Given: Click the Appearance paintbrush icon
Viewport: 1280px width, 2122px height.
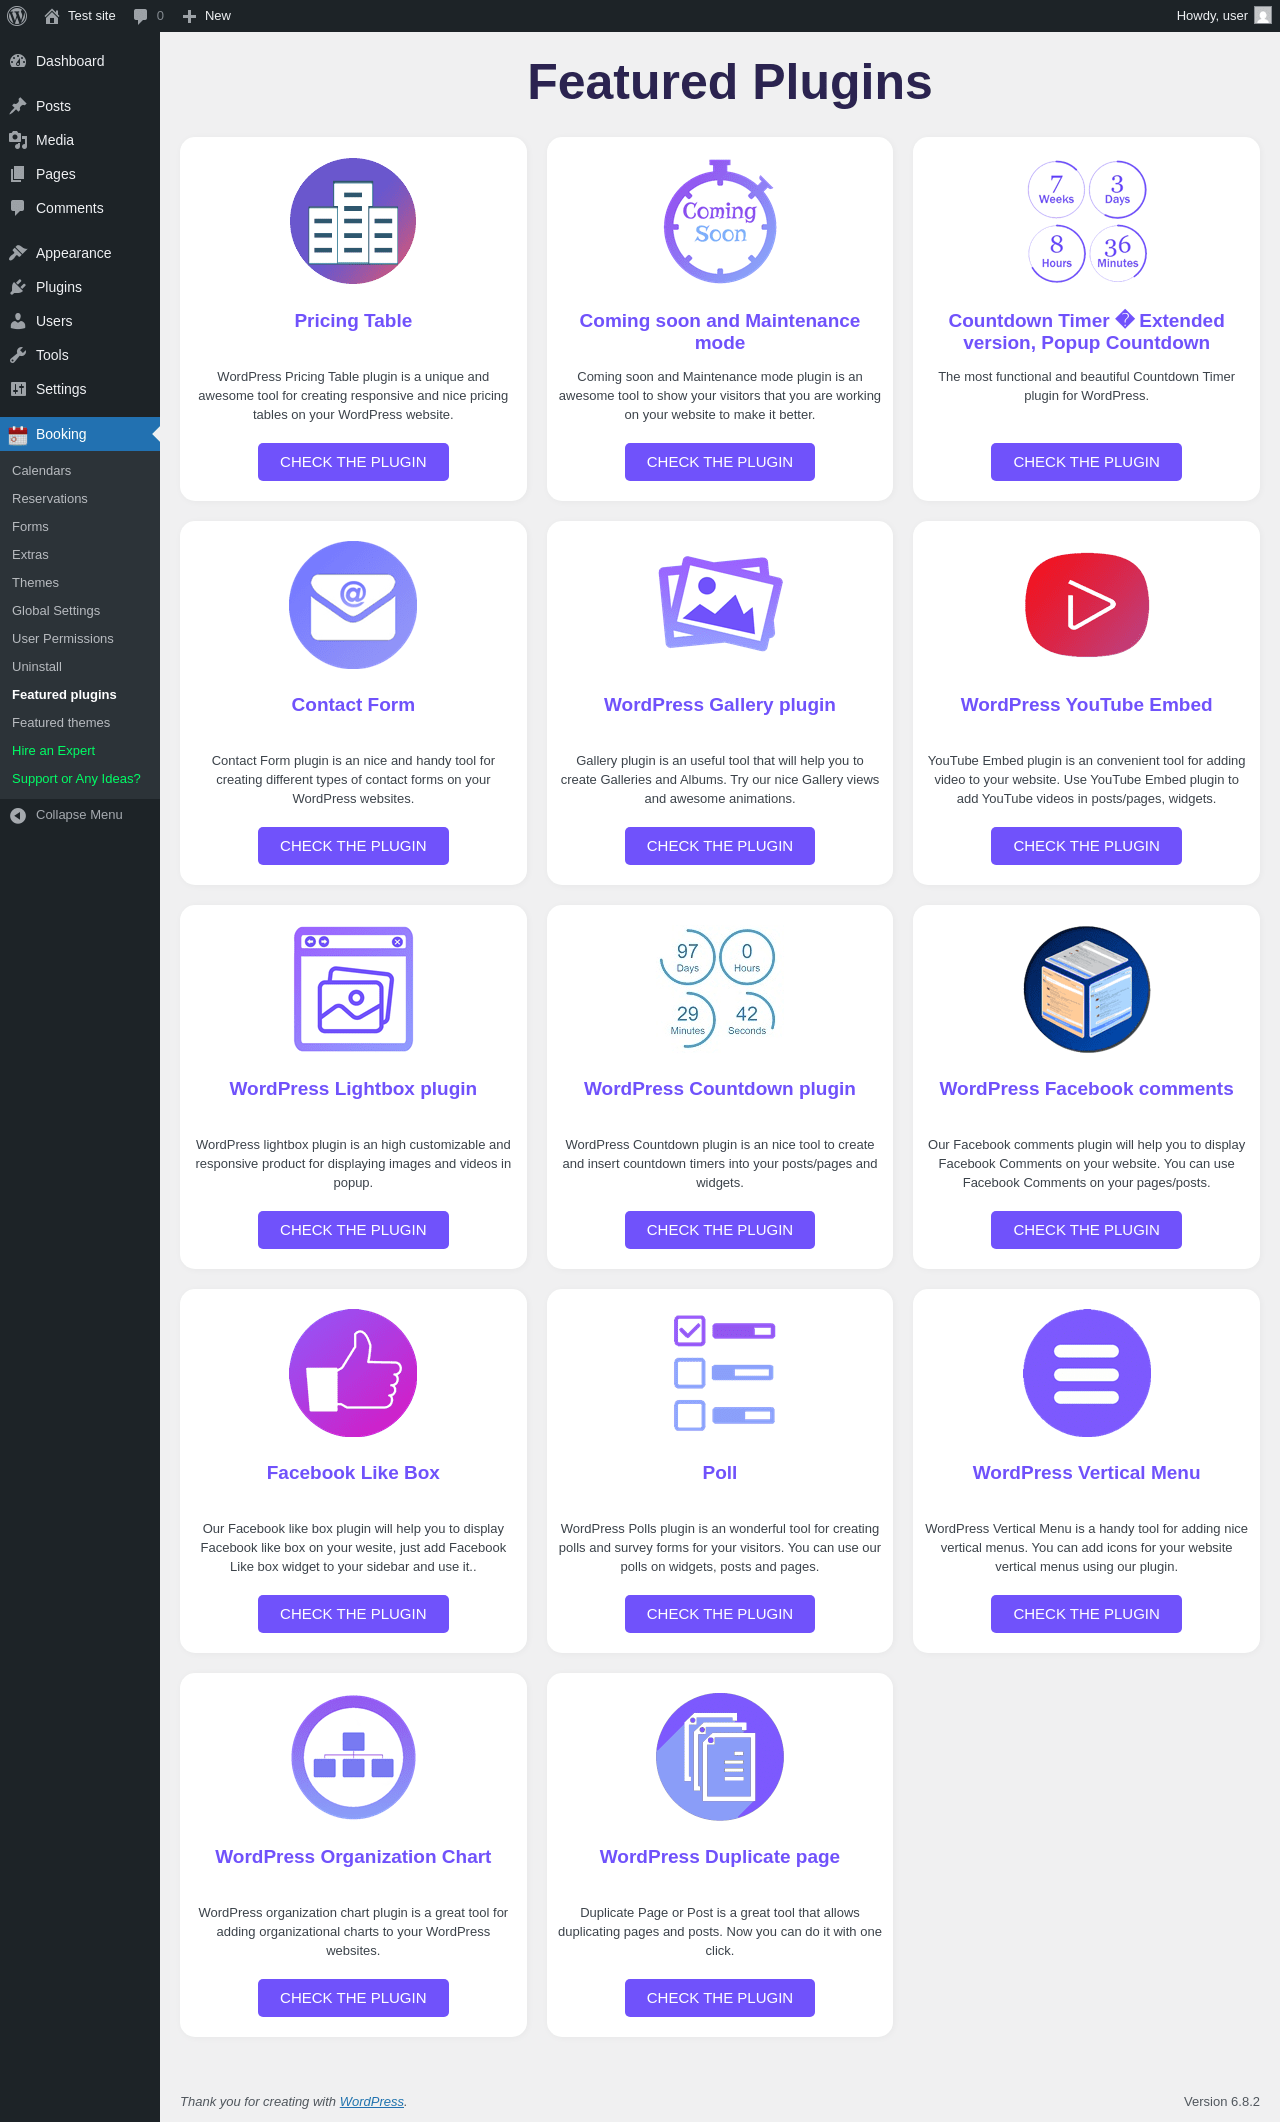Looking at the screenshot, I should pos(18,253).
